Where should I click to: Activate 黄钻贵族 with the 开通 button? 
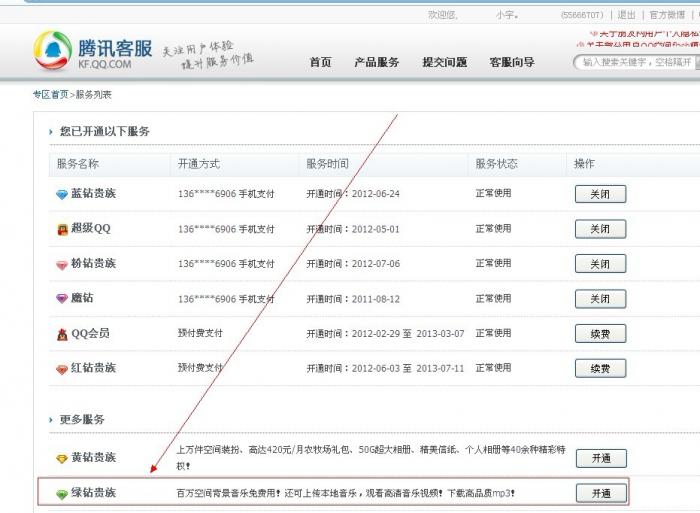pos(601,458)
